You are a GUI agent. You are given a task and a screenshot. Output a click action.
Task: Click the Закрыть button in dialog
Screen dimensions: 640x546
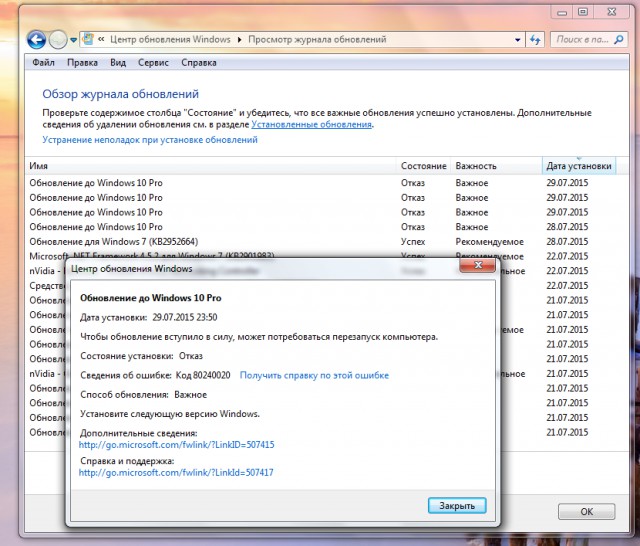(457, 506)
